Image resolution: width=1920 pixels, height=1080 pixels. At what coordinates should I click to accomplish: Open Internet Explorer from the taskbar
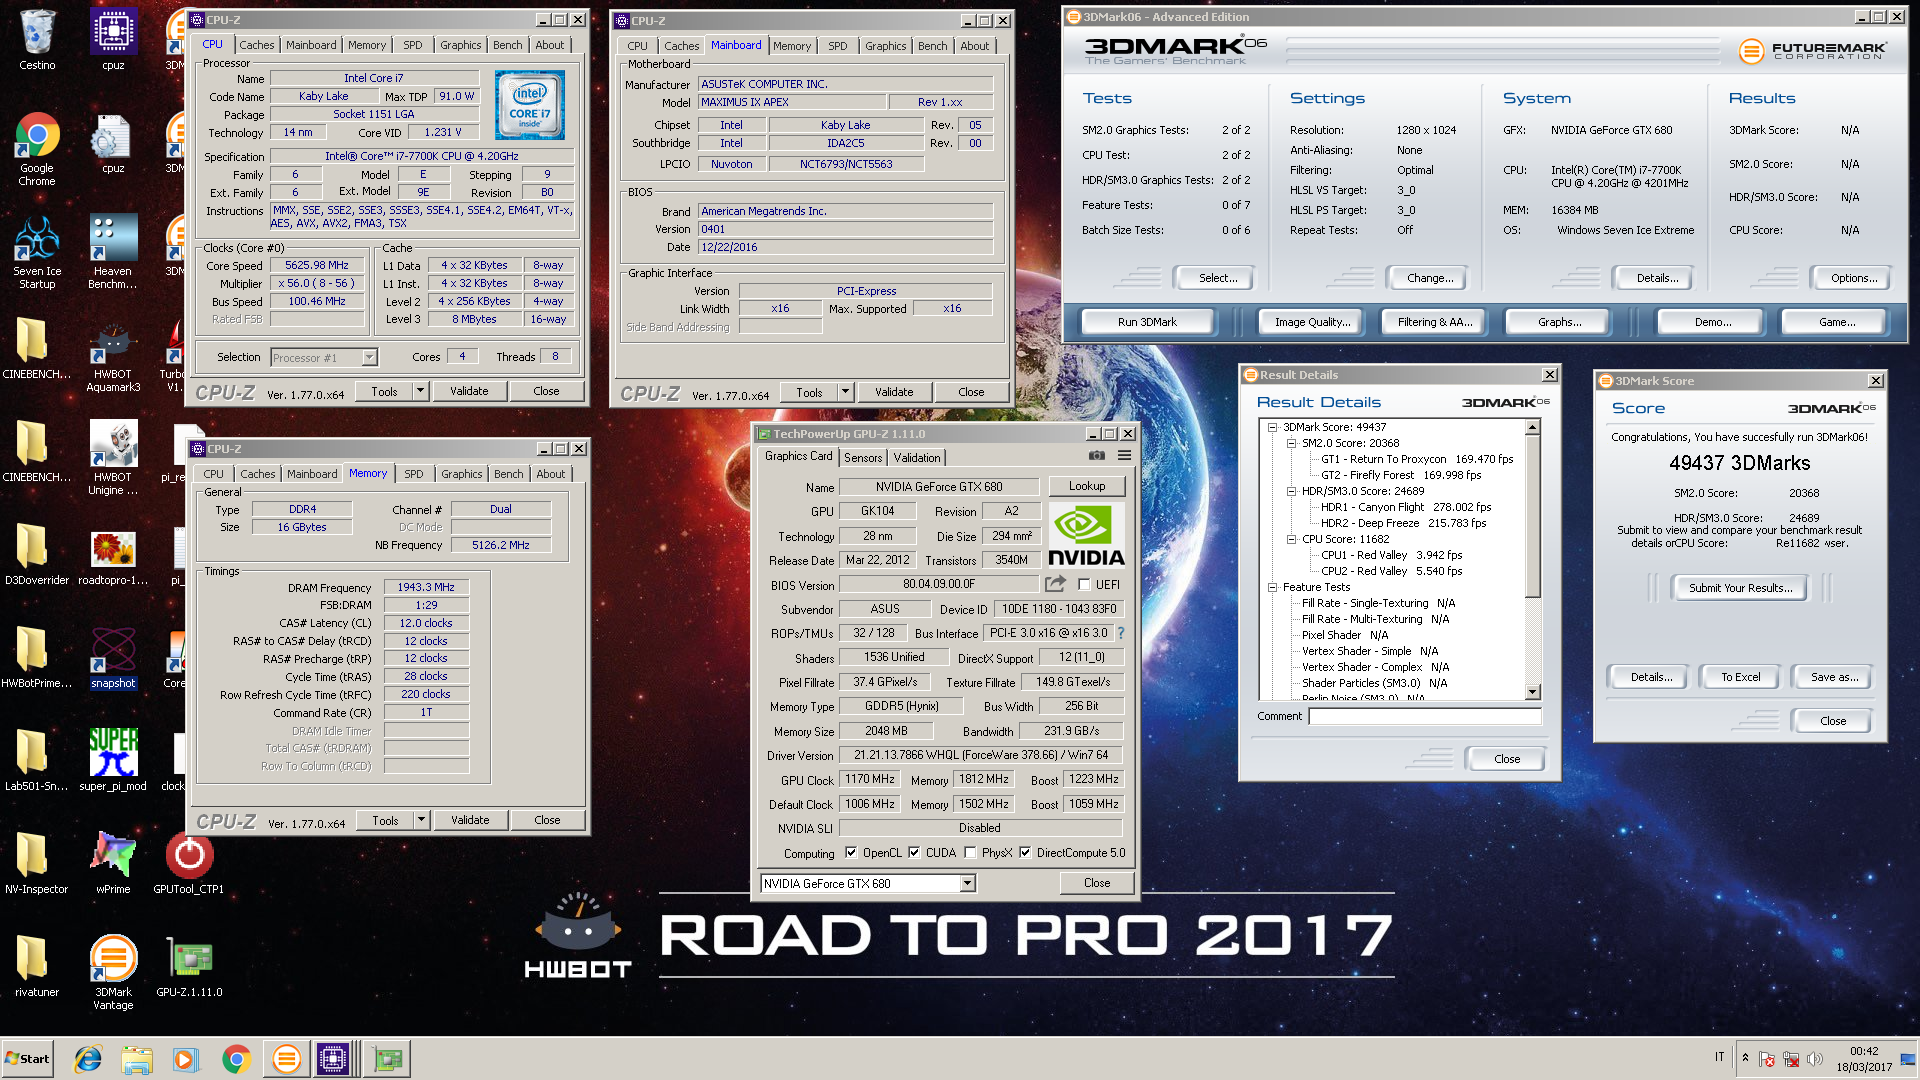(x=88, y=1059)
